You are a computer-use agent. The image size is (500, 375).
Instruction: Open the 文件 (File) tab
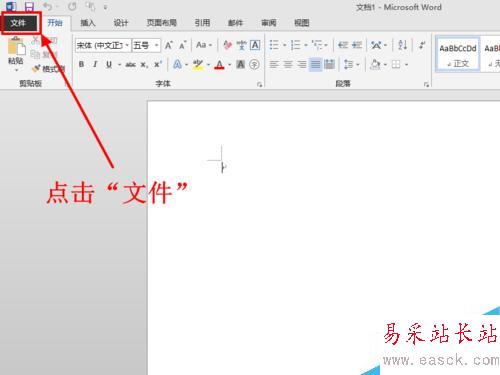18,23
